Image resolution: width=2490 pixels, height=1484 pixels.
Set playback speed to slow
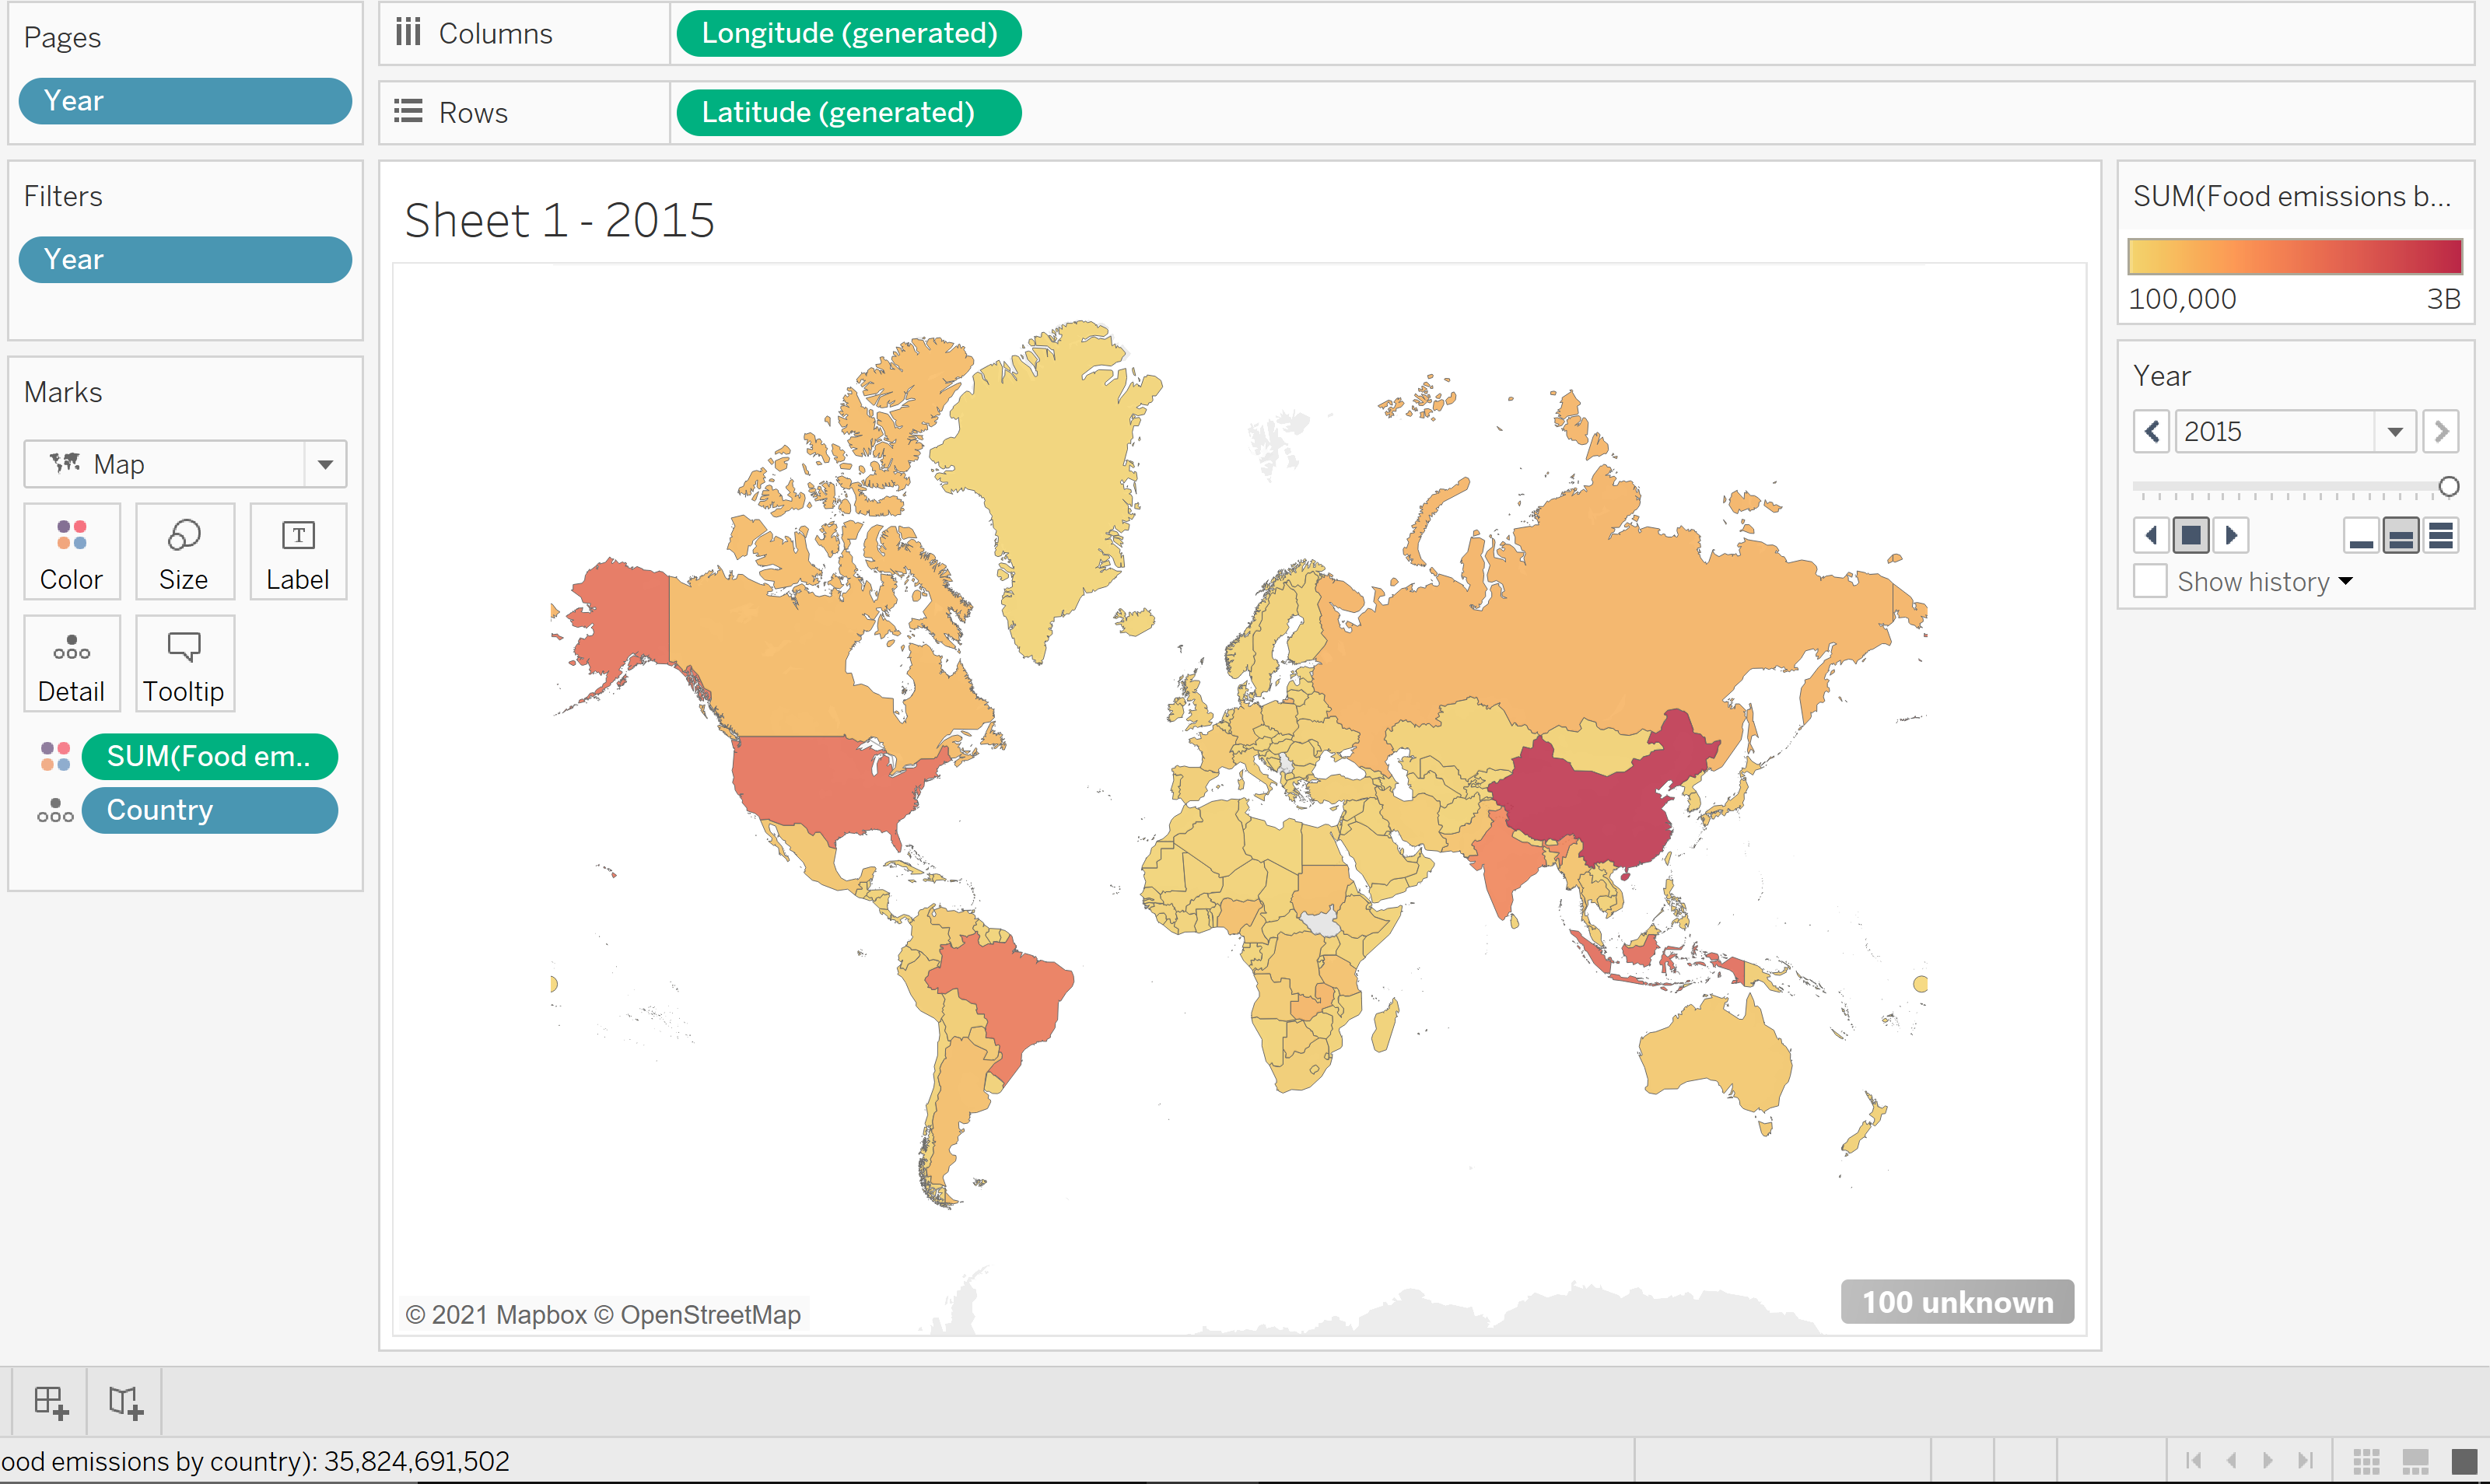[2361, 536]
